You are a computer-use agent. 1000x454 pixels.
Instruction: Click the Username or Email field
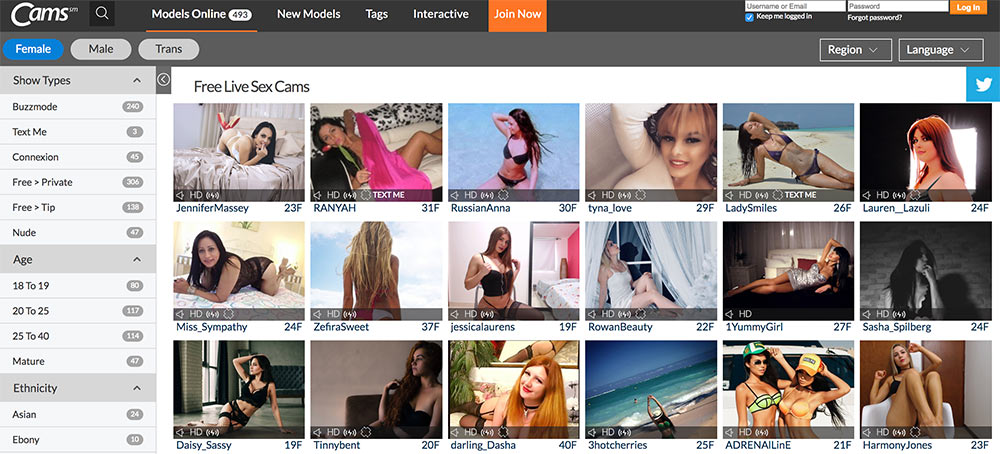(794, 6)
